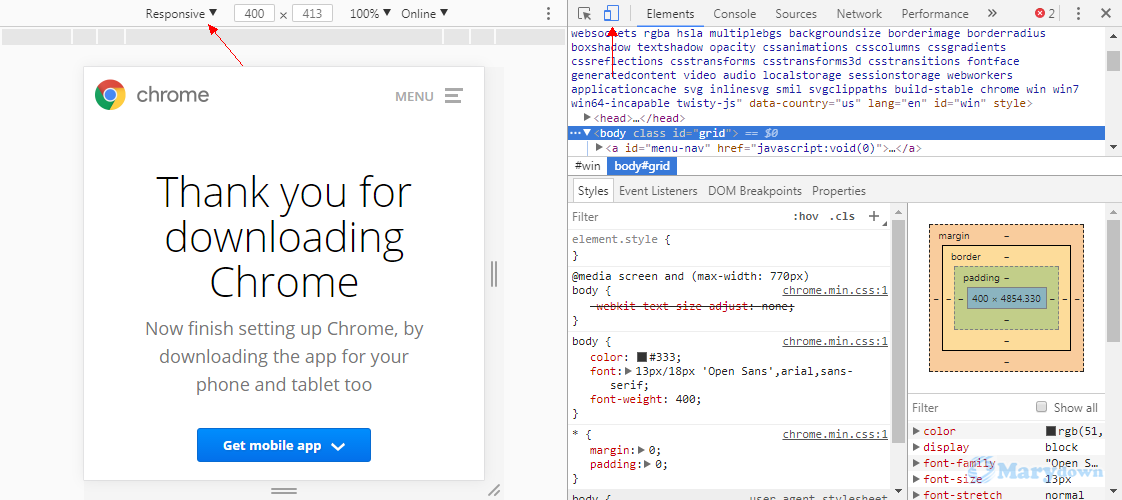This screenshot has width=1122, height=500.
Task: Open chrome.min.css:1 link beside media query rule
Action: [835, 290]
